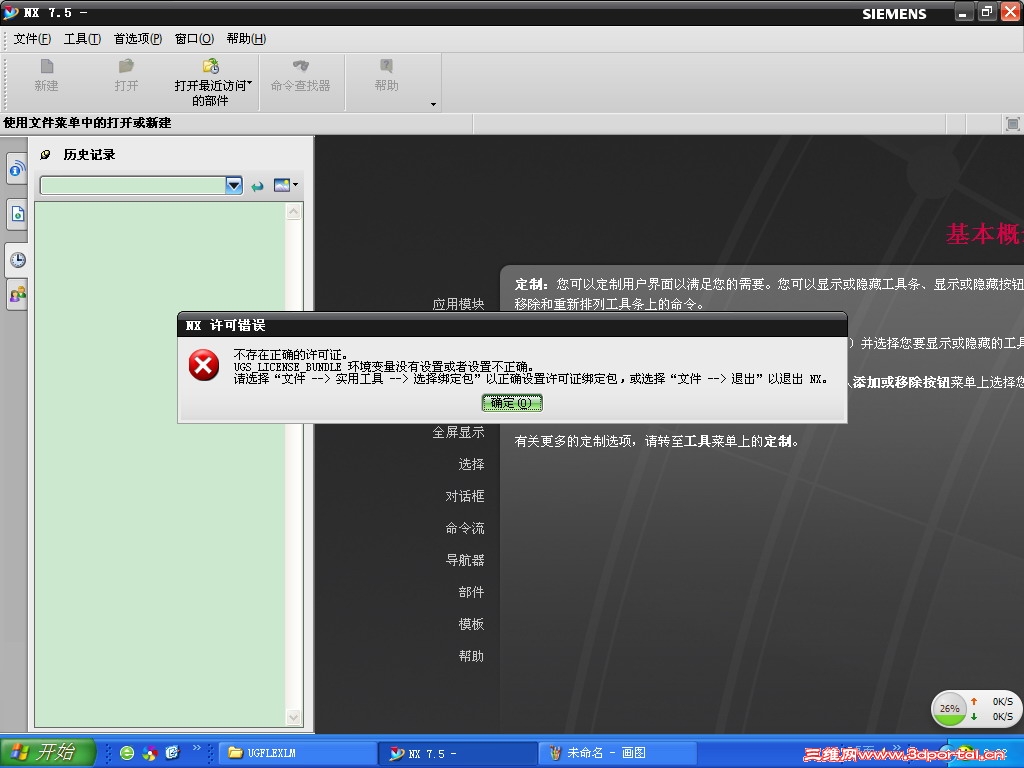The height and width of the screenshot is (768, 1024).
Task: Click the 命令查找器 command finder icon
Action: 300,66
